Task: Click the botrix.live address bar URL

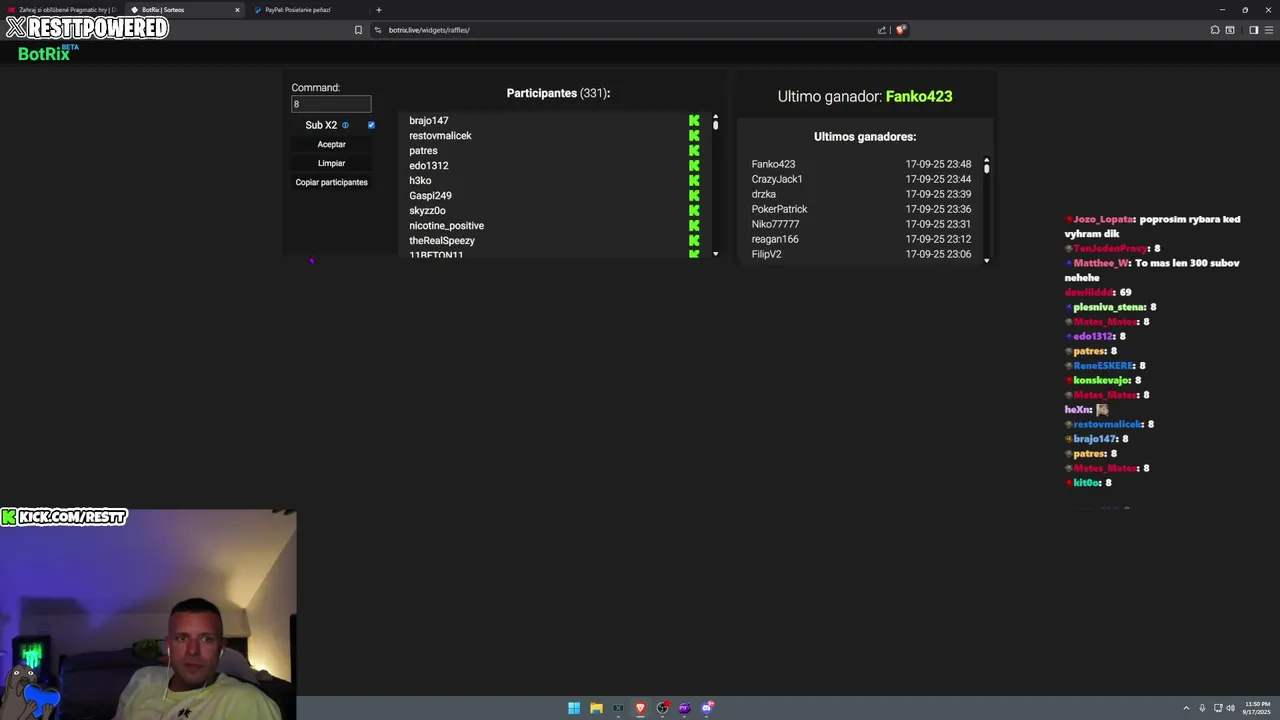Action: click(x=429, y=30)
